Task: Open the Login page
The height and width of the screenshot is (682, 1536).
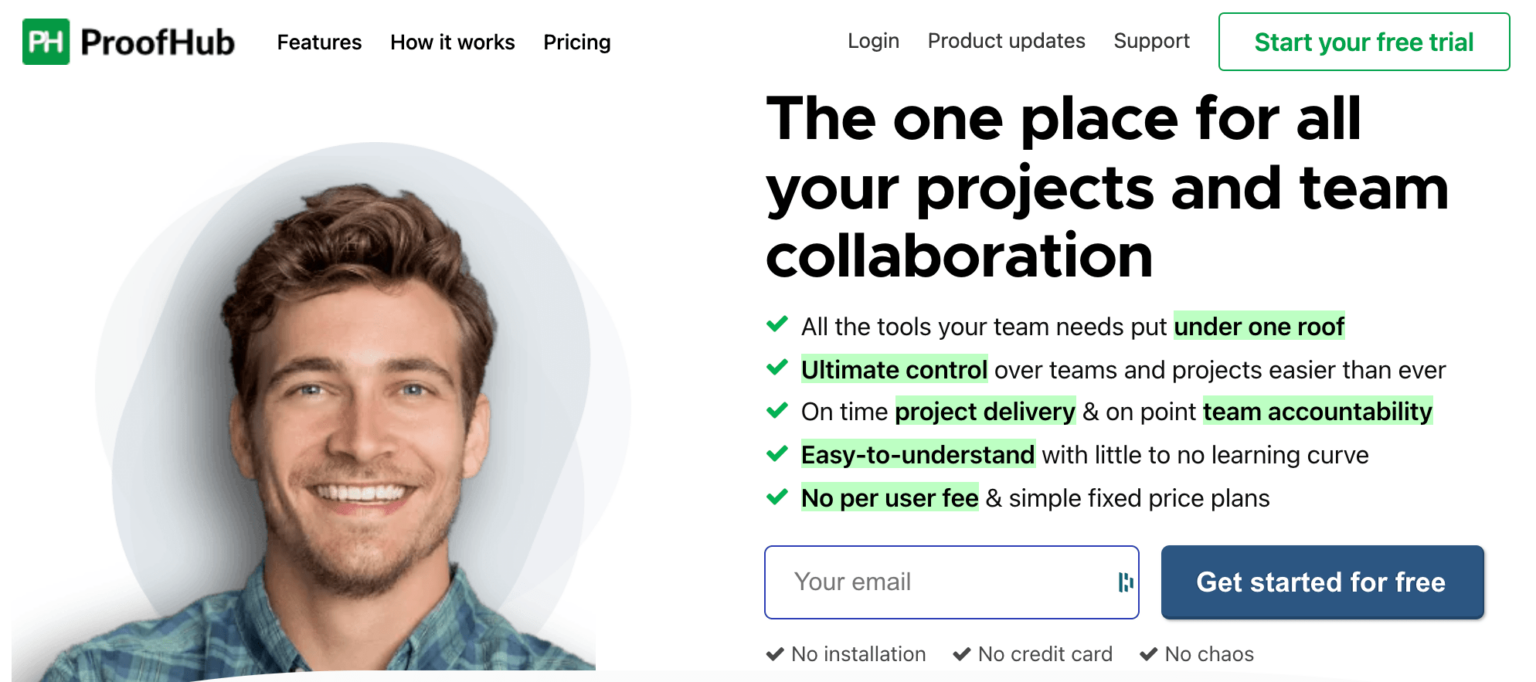Action: pyautogui.click(x=873, y=41)
